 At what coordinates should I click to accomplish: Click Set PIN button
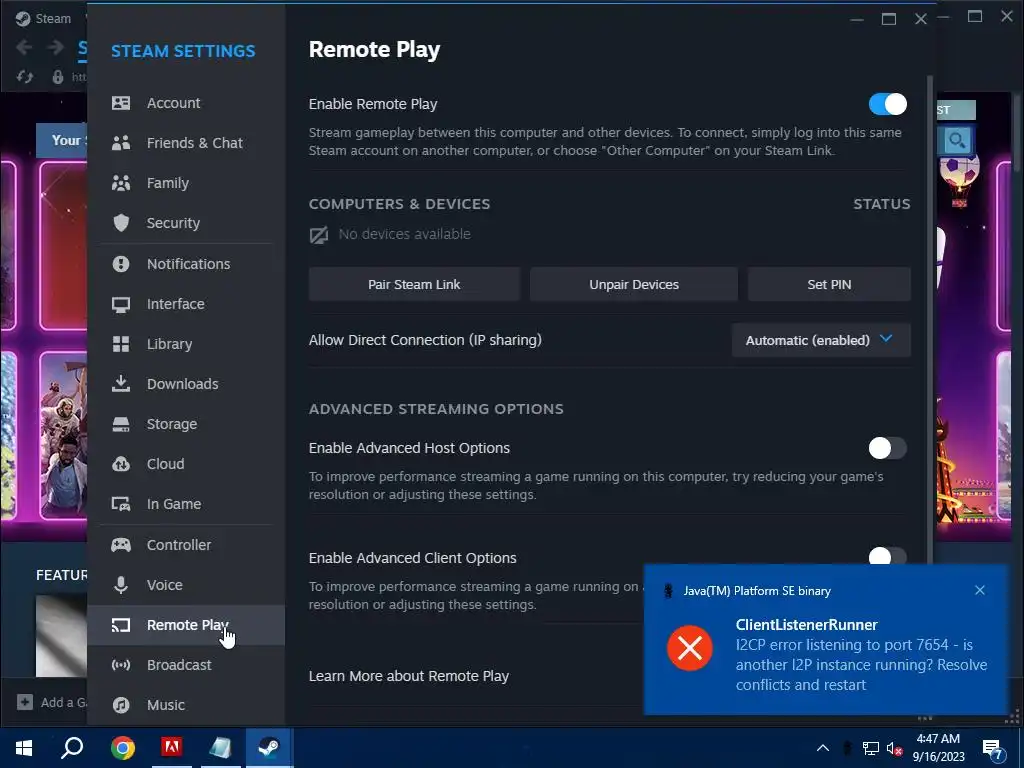[x=829, y=284]
